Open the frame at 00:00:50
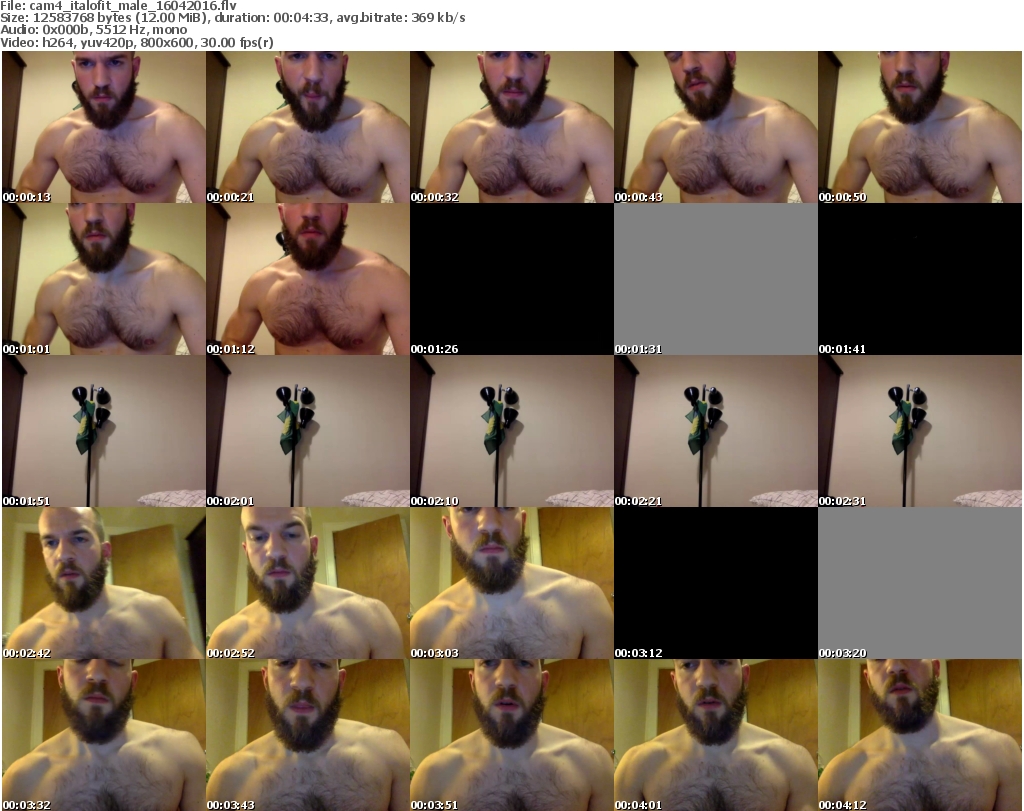Image resolution: width=1024 pixels, height=811 pixels. pos(920,127)
